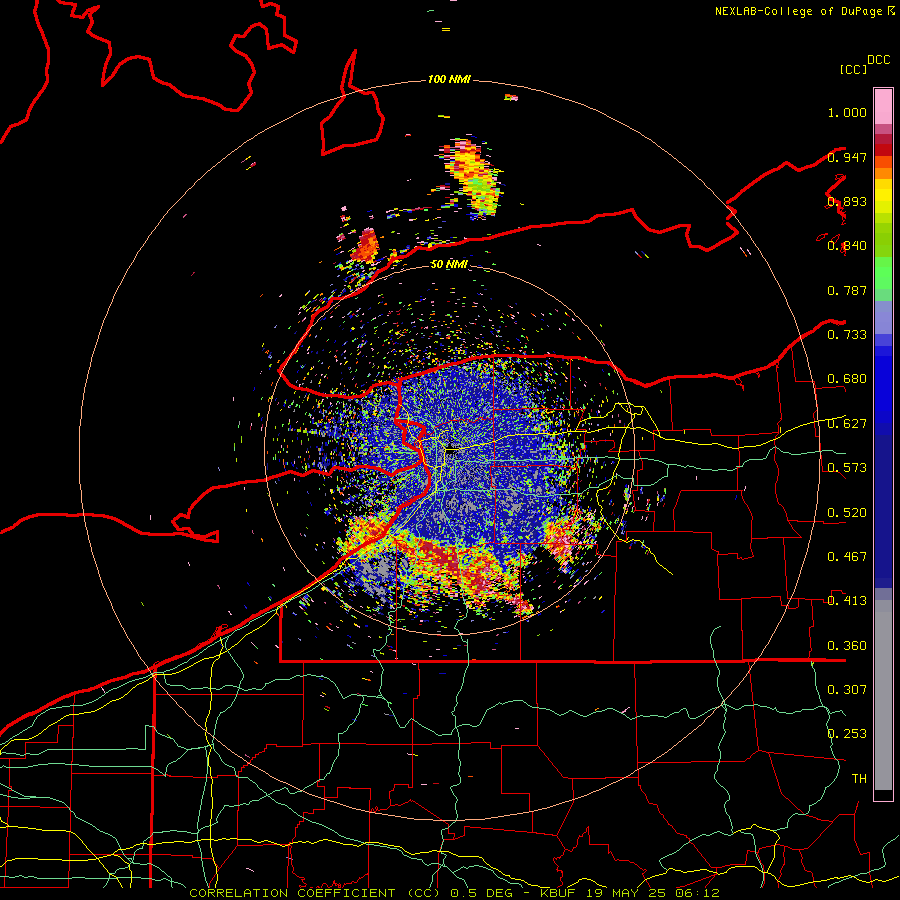The image size is (900, 900).
Task: Click the 0.307 color scale label
Action: (x=847, y=690)
